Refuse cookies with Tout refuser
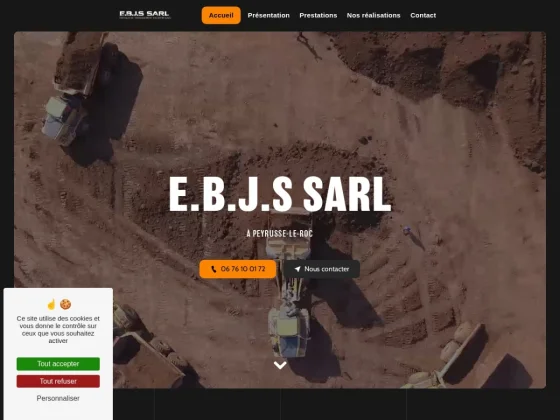The width and height of the screenshot is (560, 420). pyautogui.click(x=58, y=381)
